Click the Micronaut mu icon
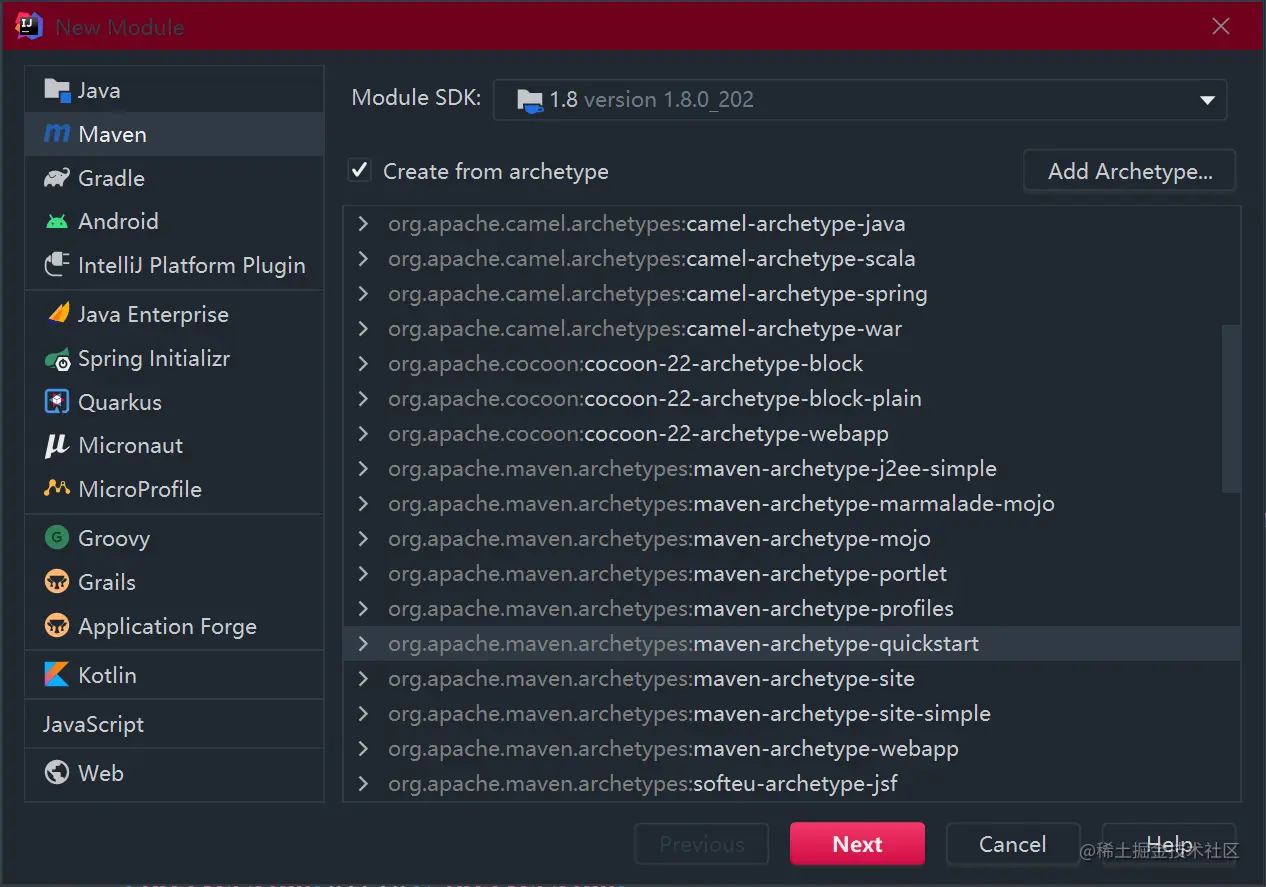This screenshot has width=1266, height=887. pos(57,446)
